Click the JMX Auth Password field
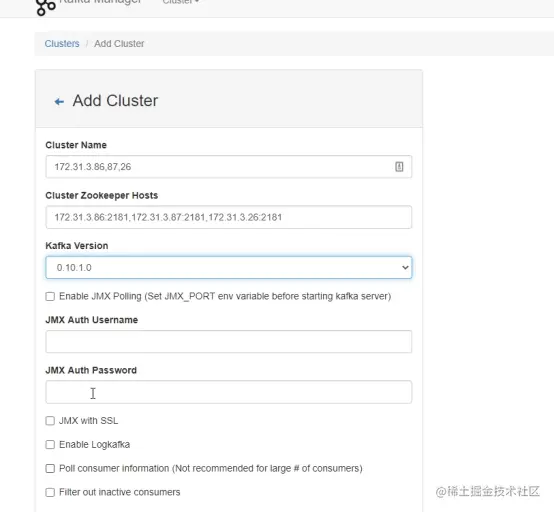This screenshot has height=512, width=554. click(x=229, y=392)
